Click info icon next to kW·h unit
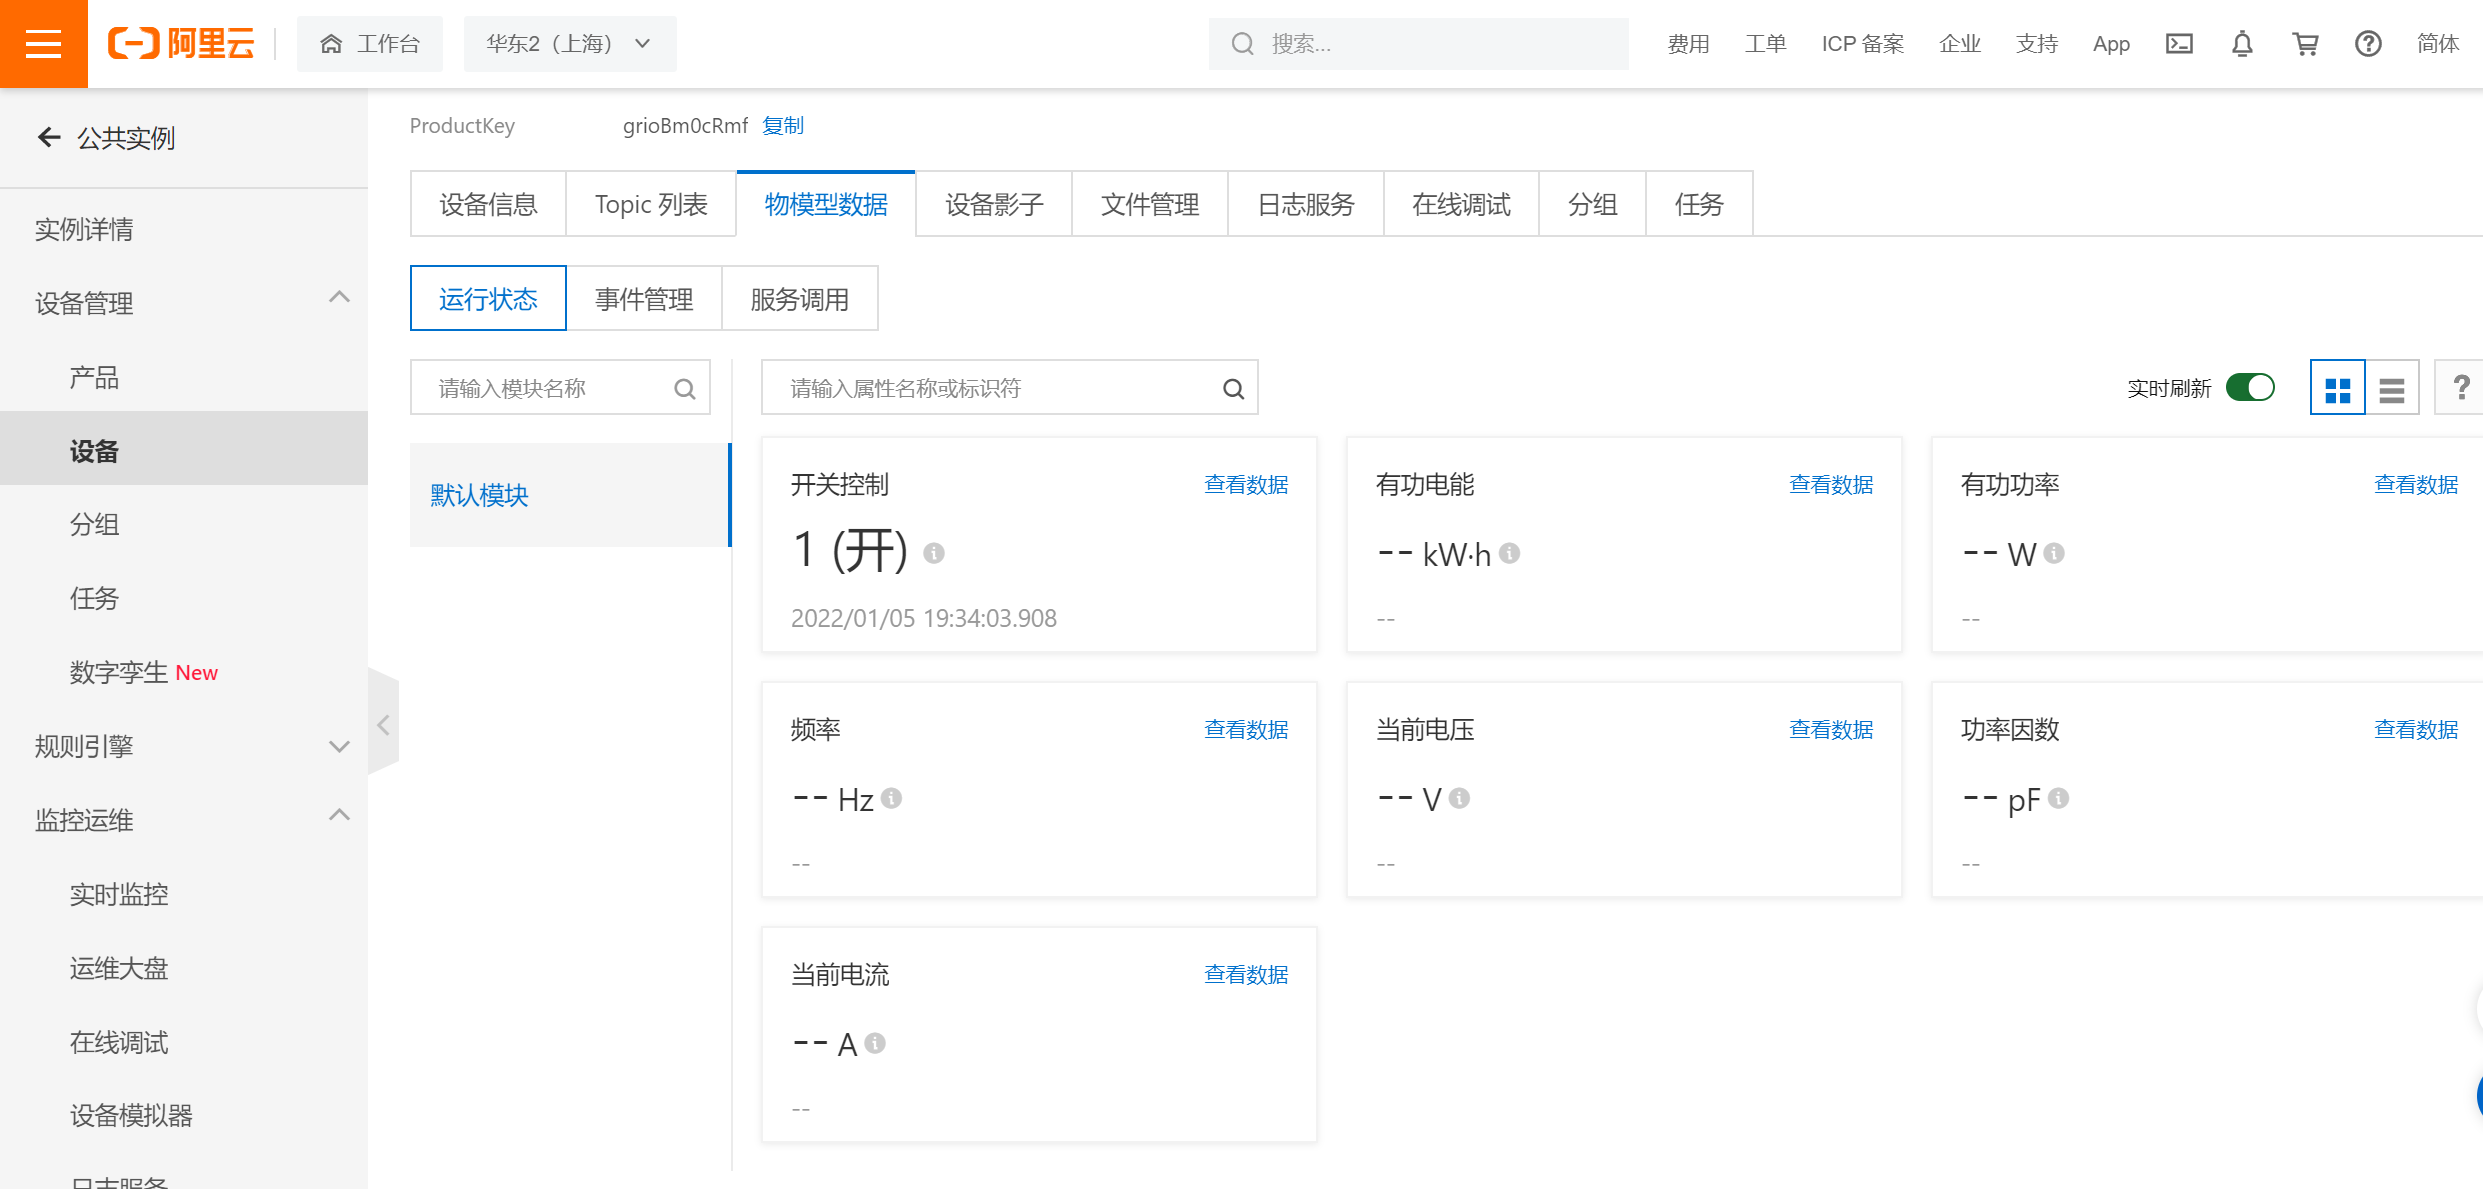Viewport: 2483px width, 1189px height. [1510, 553]
